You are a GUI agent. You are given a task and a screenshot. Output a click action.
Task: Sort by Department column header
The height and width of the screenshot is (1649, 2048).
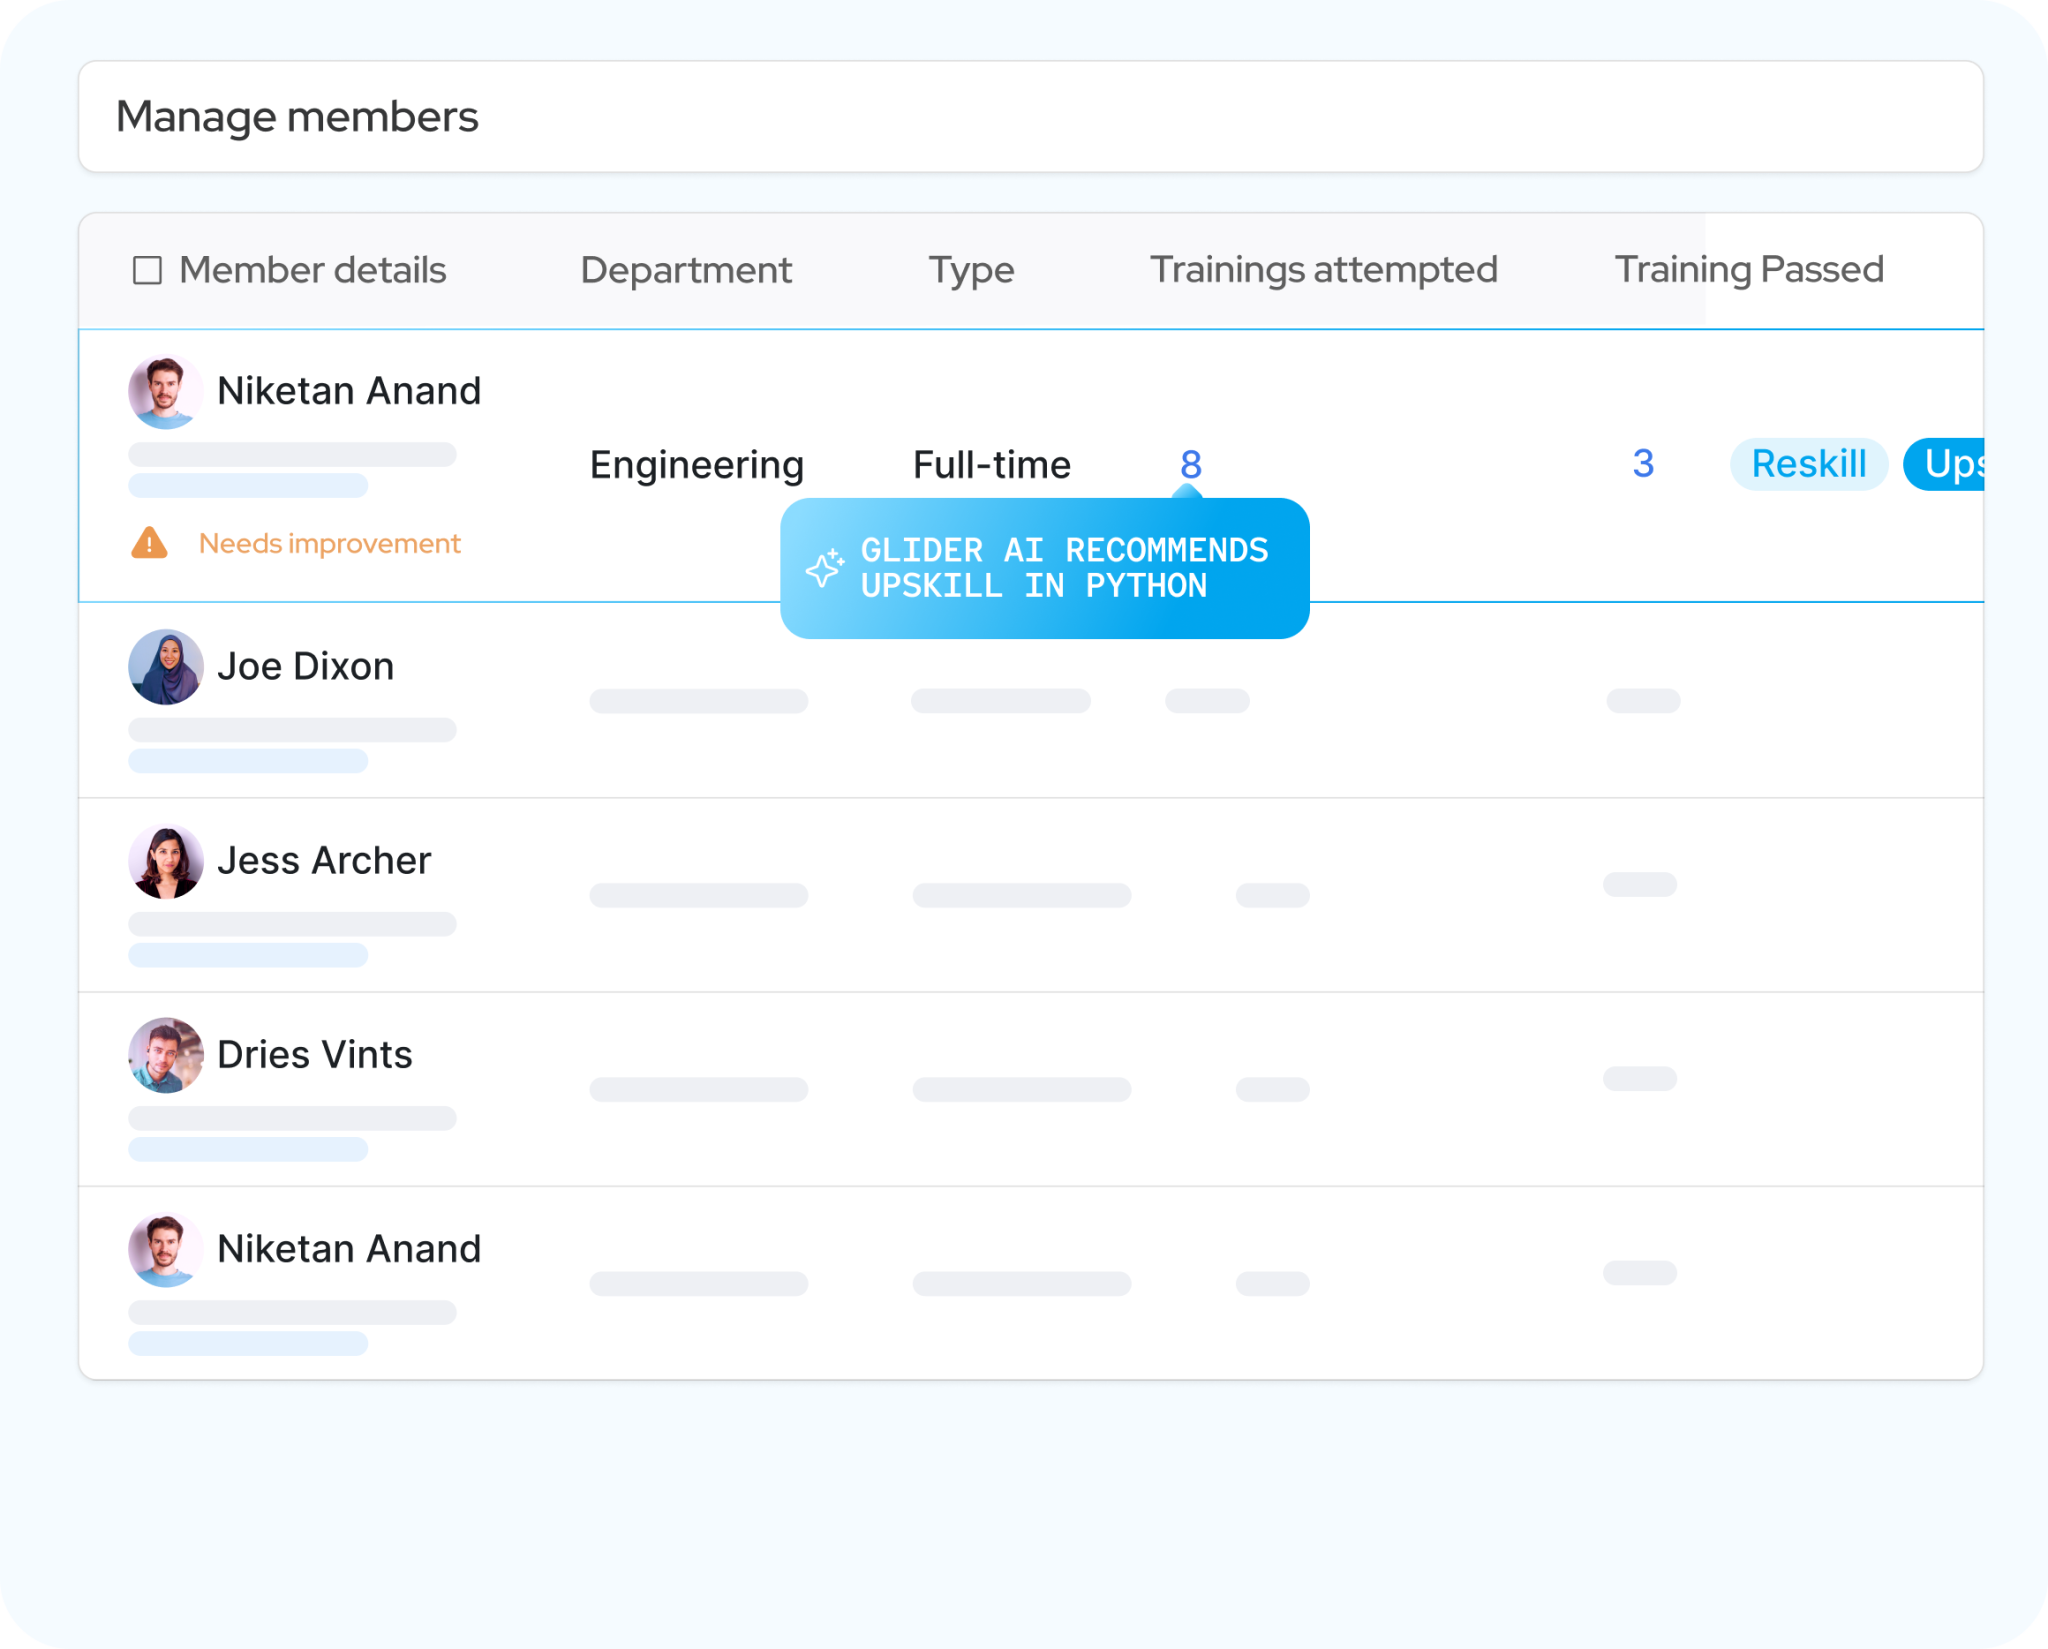[686, 270]
